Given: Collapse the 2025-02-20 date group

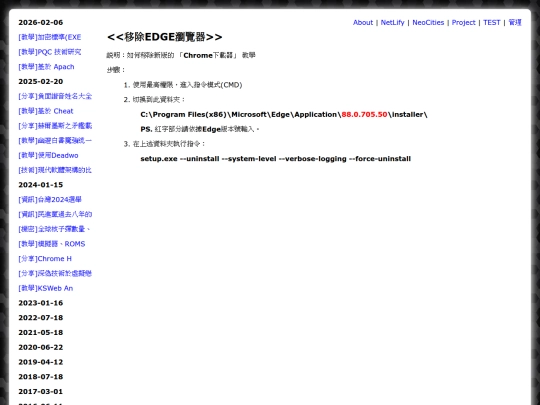Looking at the screenshot, I should tap(41, 82).
